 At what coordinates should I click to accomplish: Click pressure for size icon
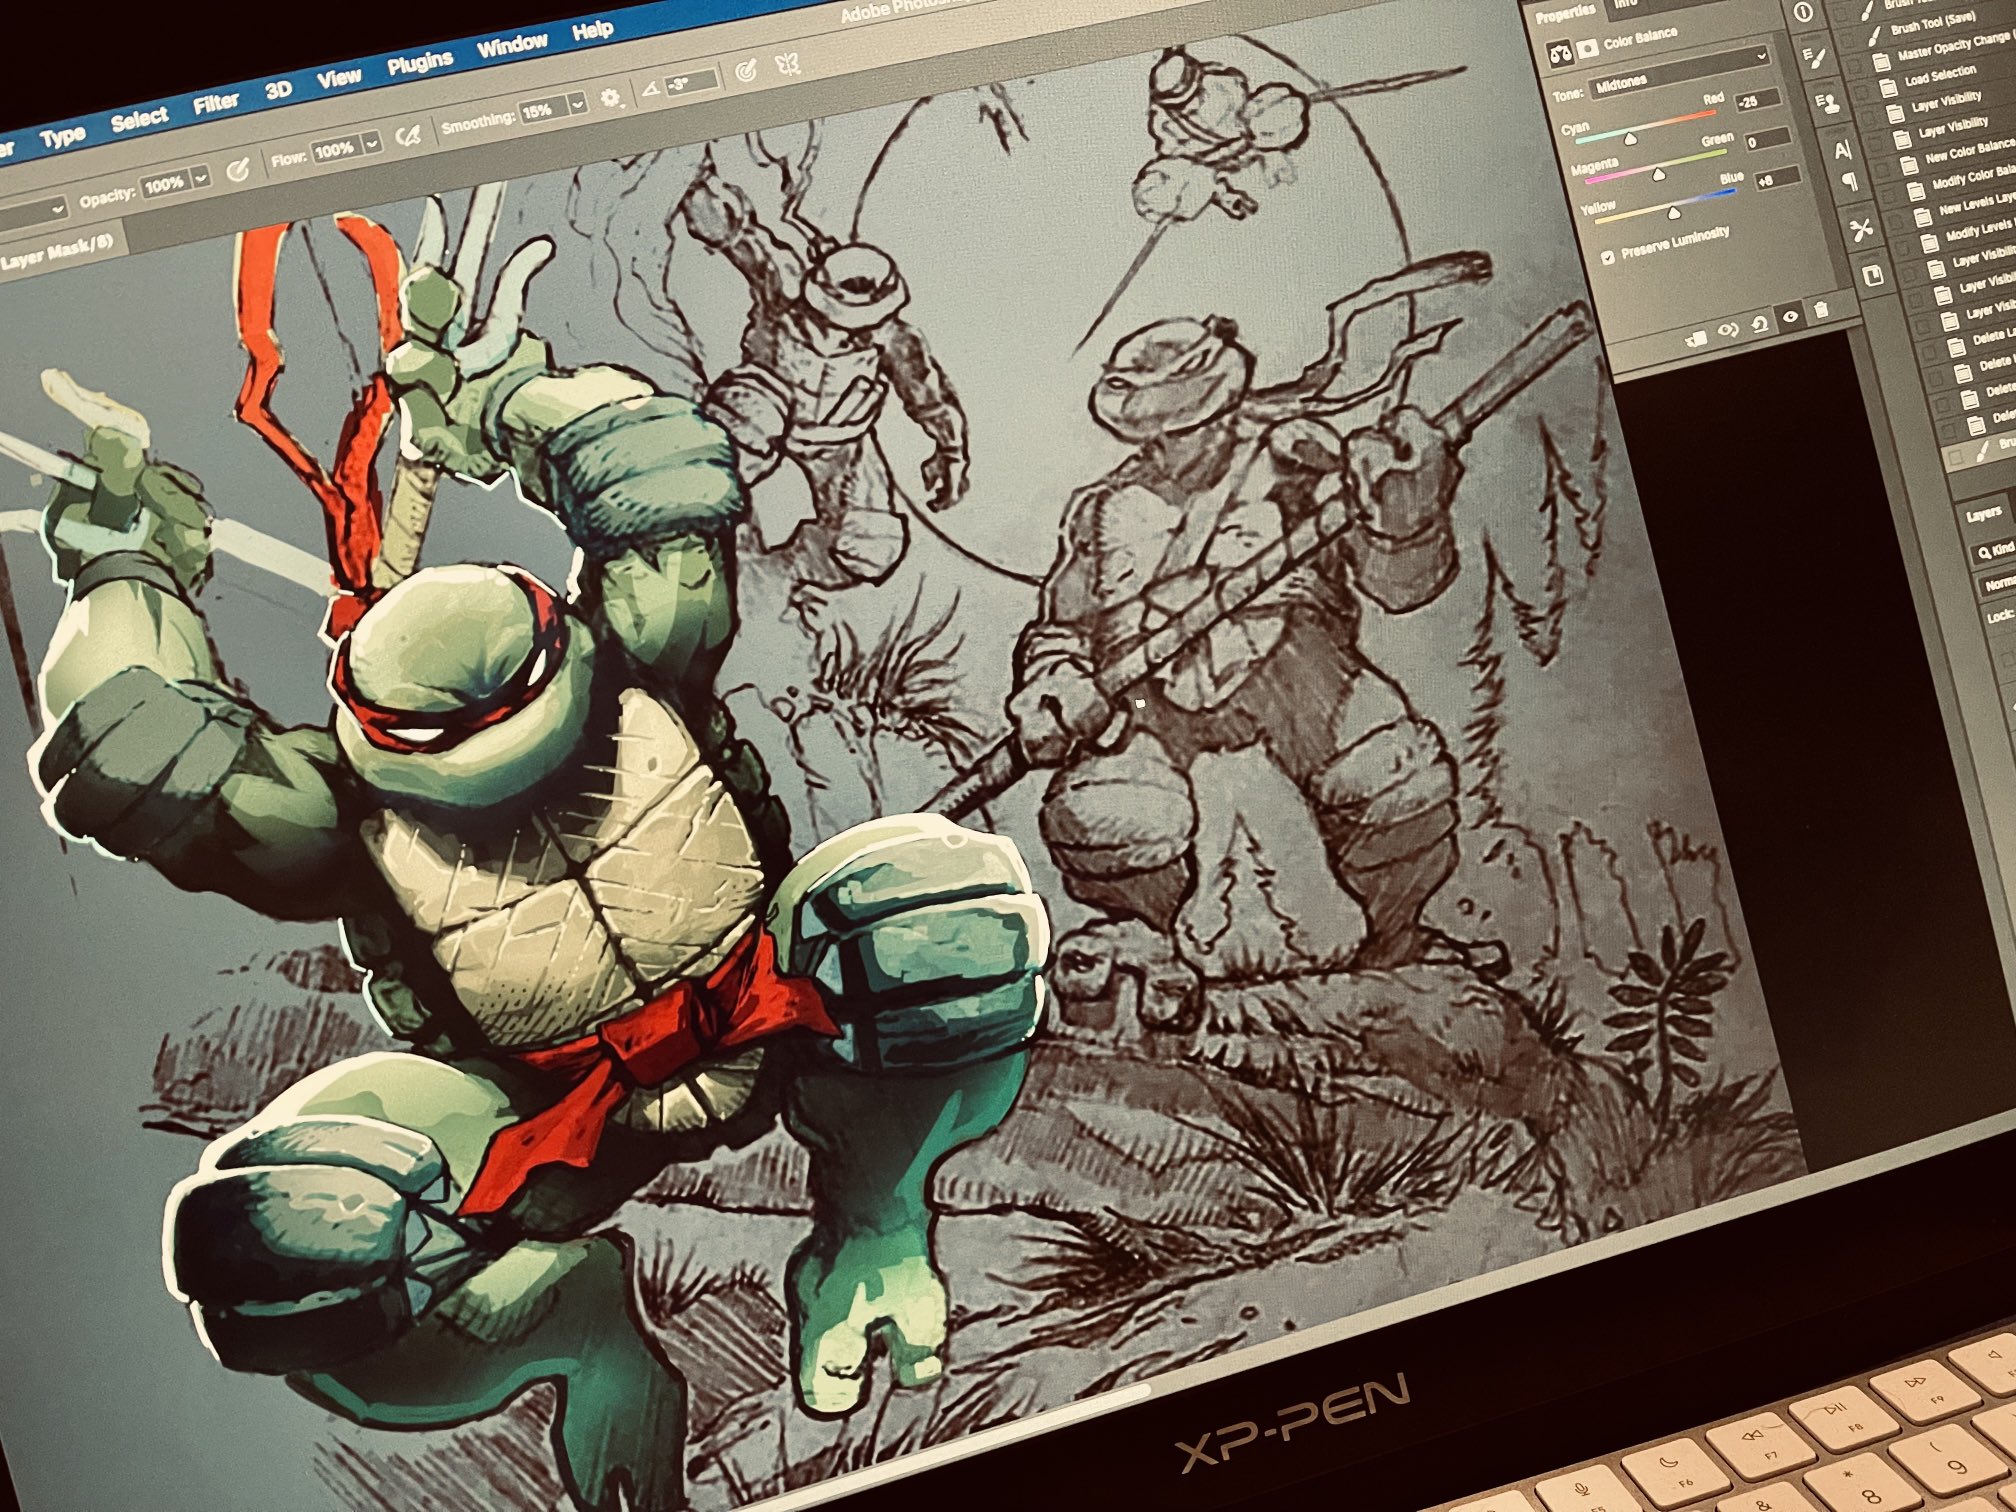746,71
